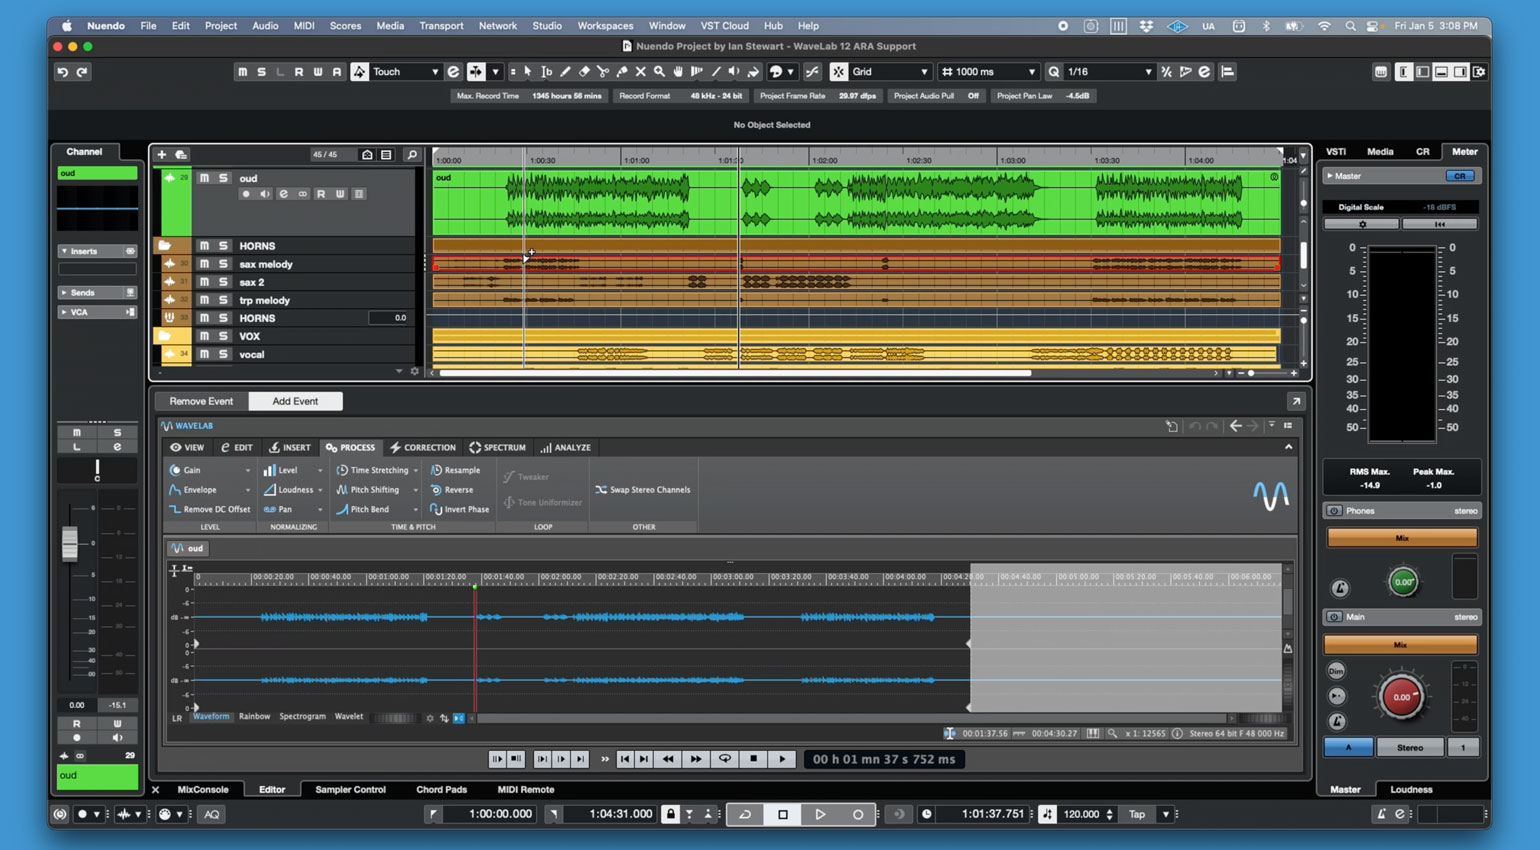This screenshot has width=1540, height=850.
Task: Open the Time Stretching dropdown arrow
Action: click(415, 471)
